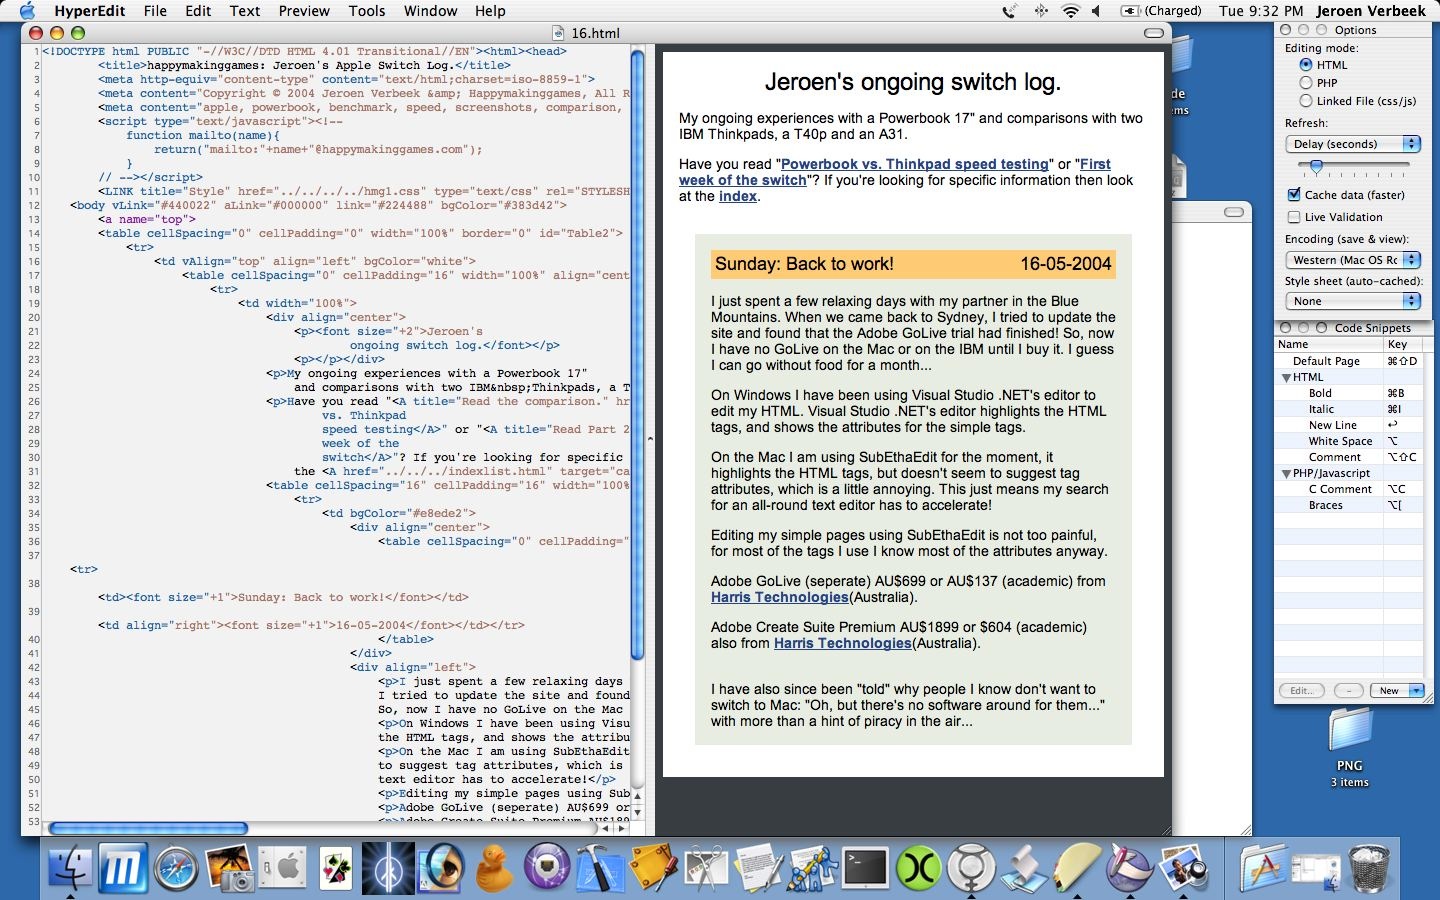Select the Default Page snippet row
Viewport: 1440px width, 900px height.
pos(1348,361)
